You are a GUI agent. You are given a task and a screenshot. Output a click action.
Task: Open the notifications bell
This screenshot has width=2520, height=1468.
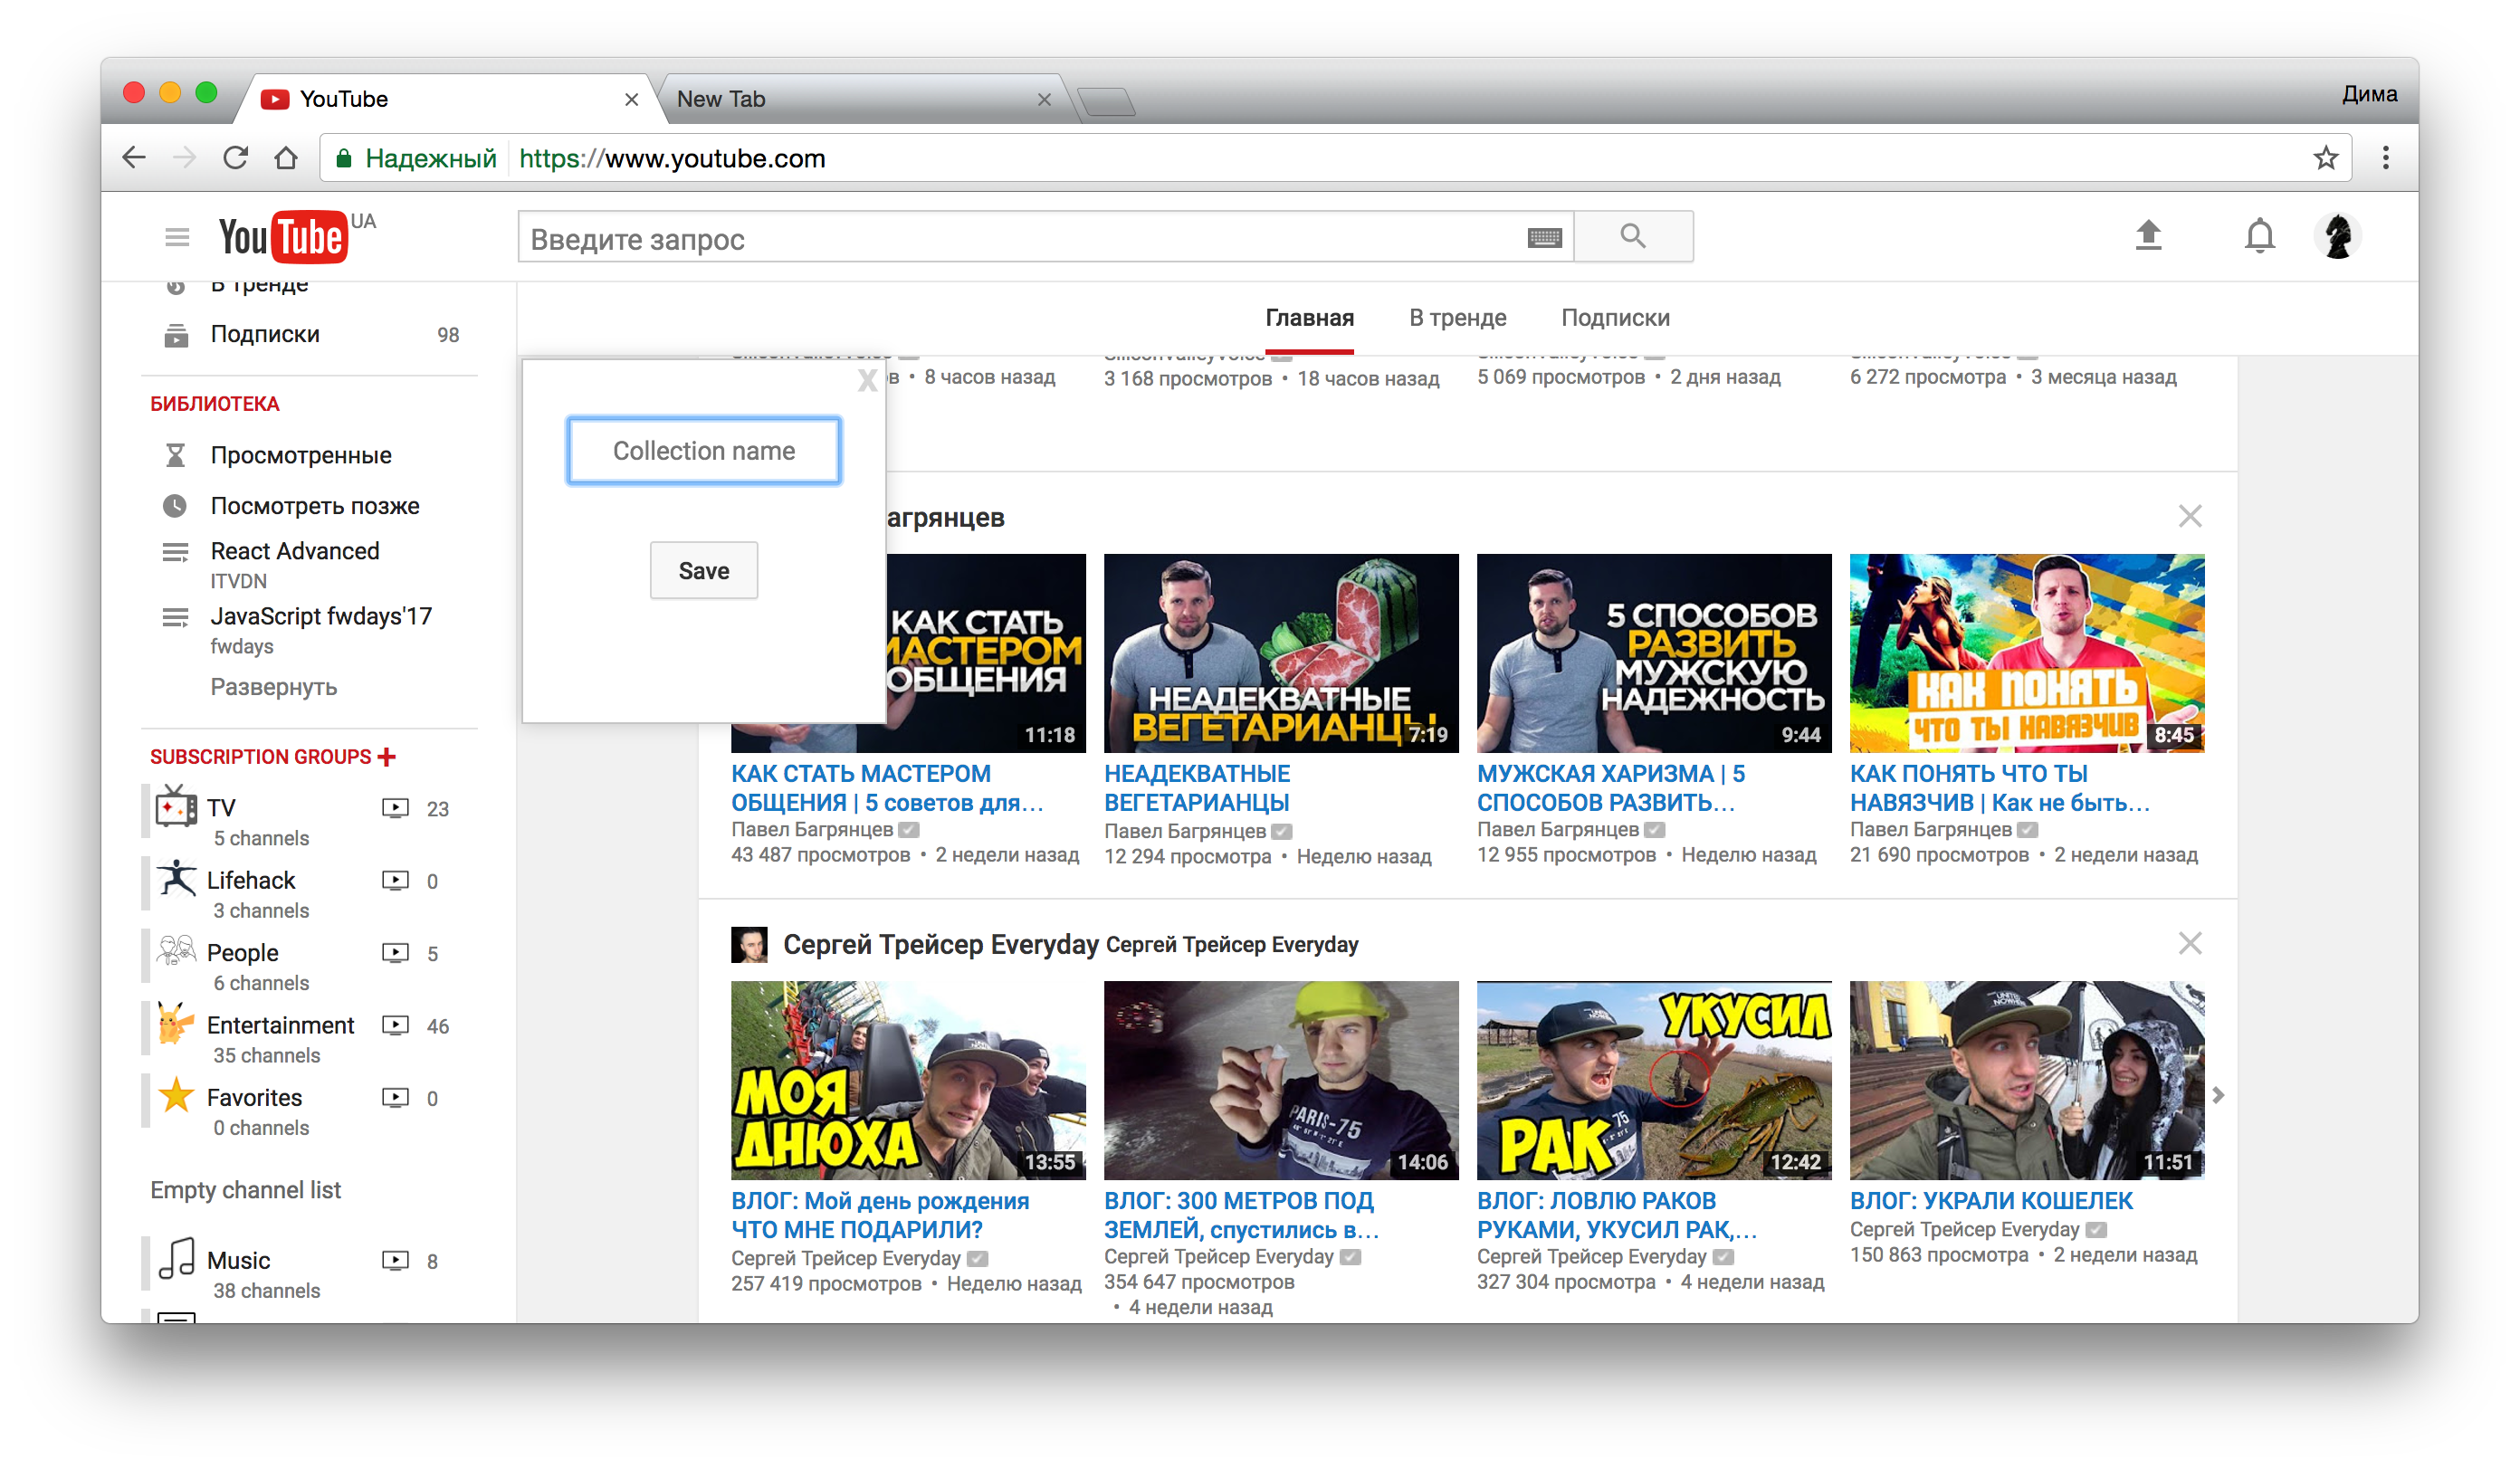(x=2259, y=236)
